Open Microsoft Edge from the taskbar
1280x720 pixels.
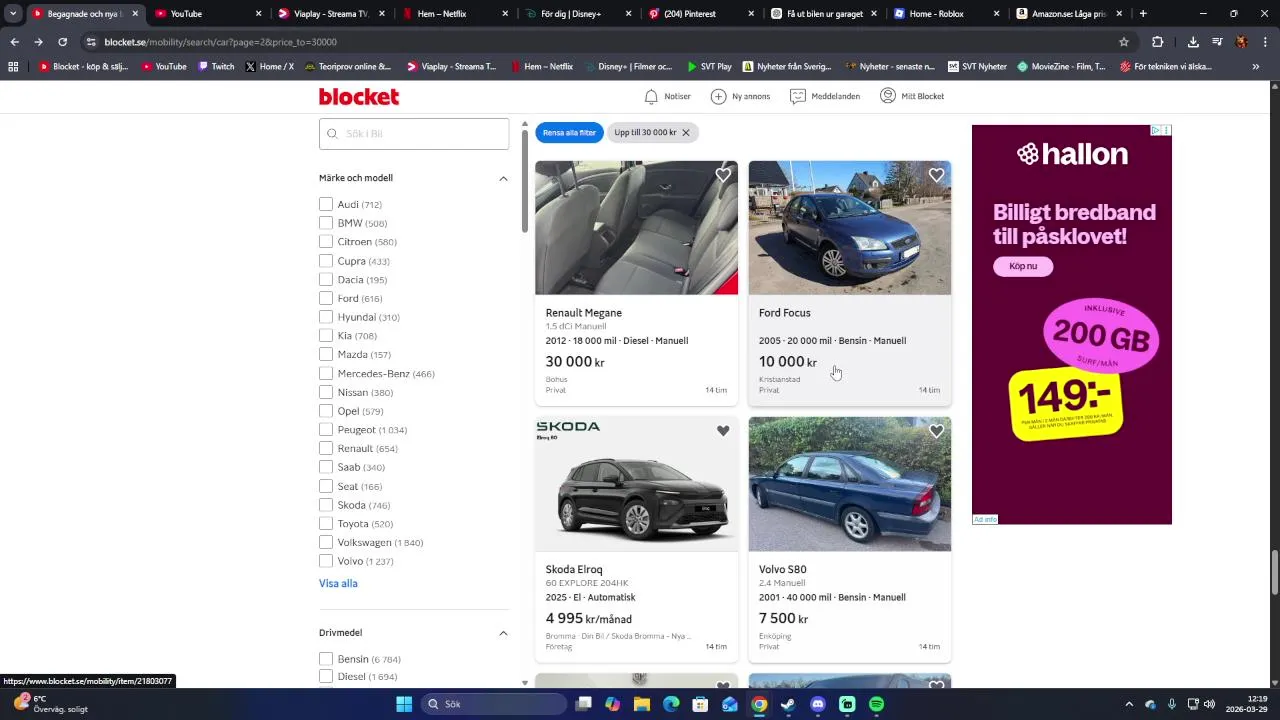point(671,704)
